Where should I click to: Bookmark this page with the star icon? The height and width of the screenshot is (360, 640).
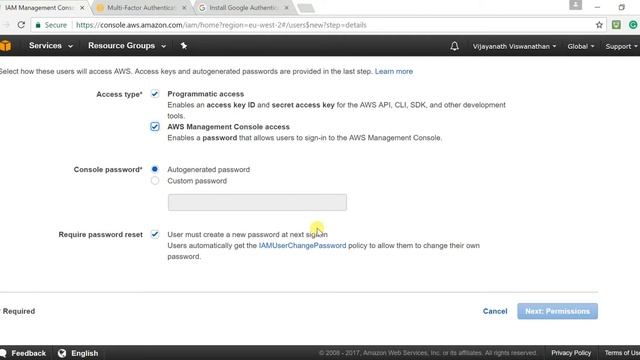pos(599,25)
